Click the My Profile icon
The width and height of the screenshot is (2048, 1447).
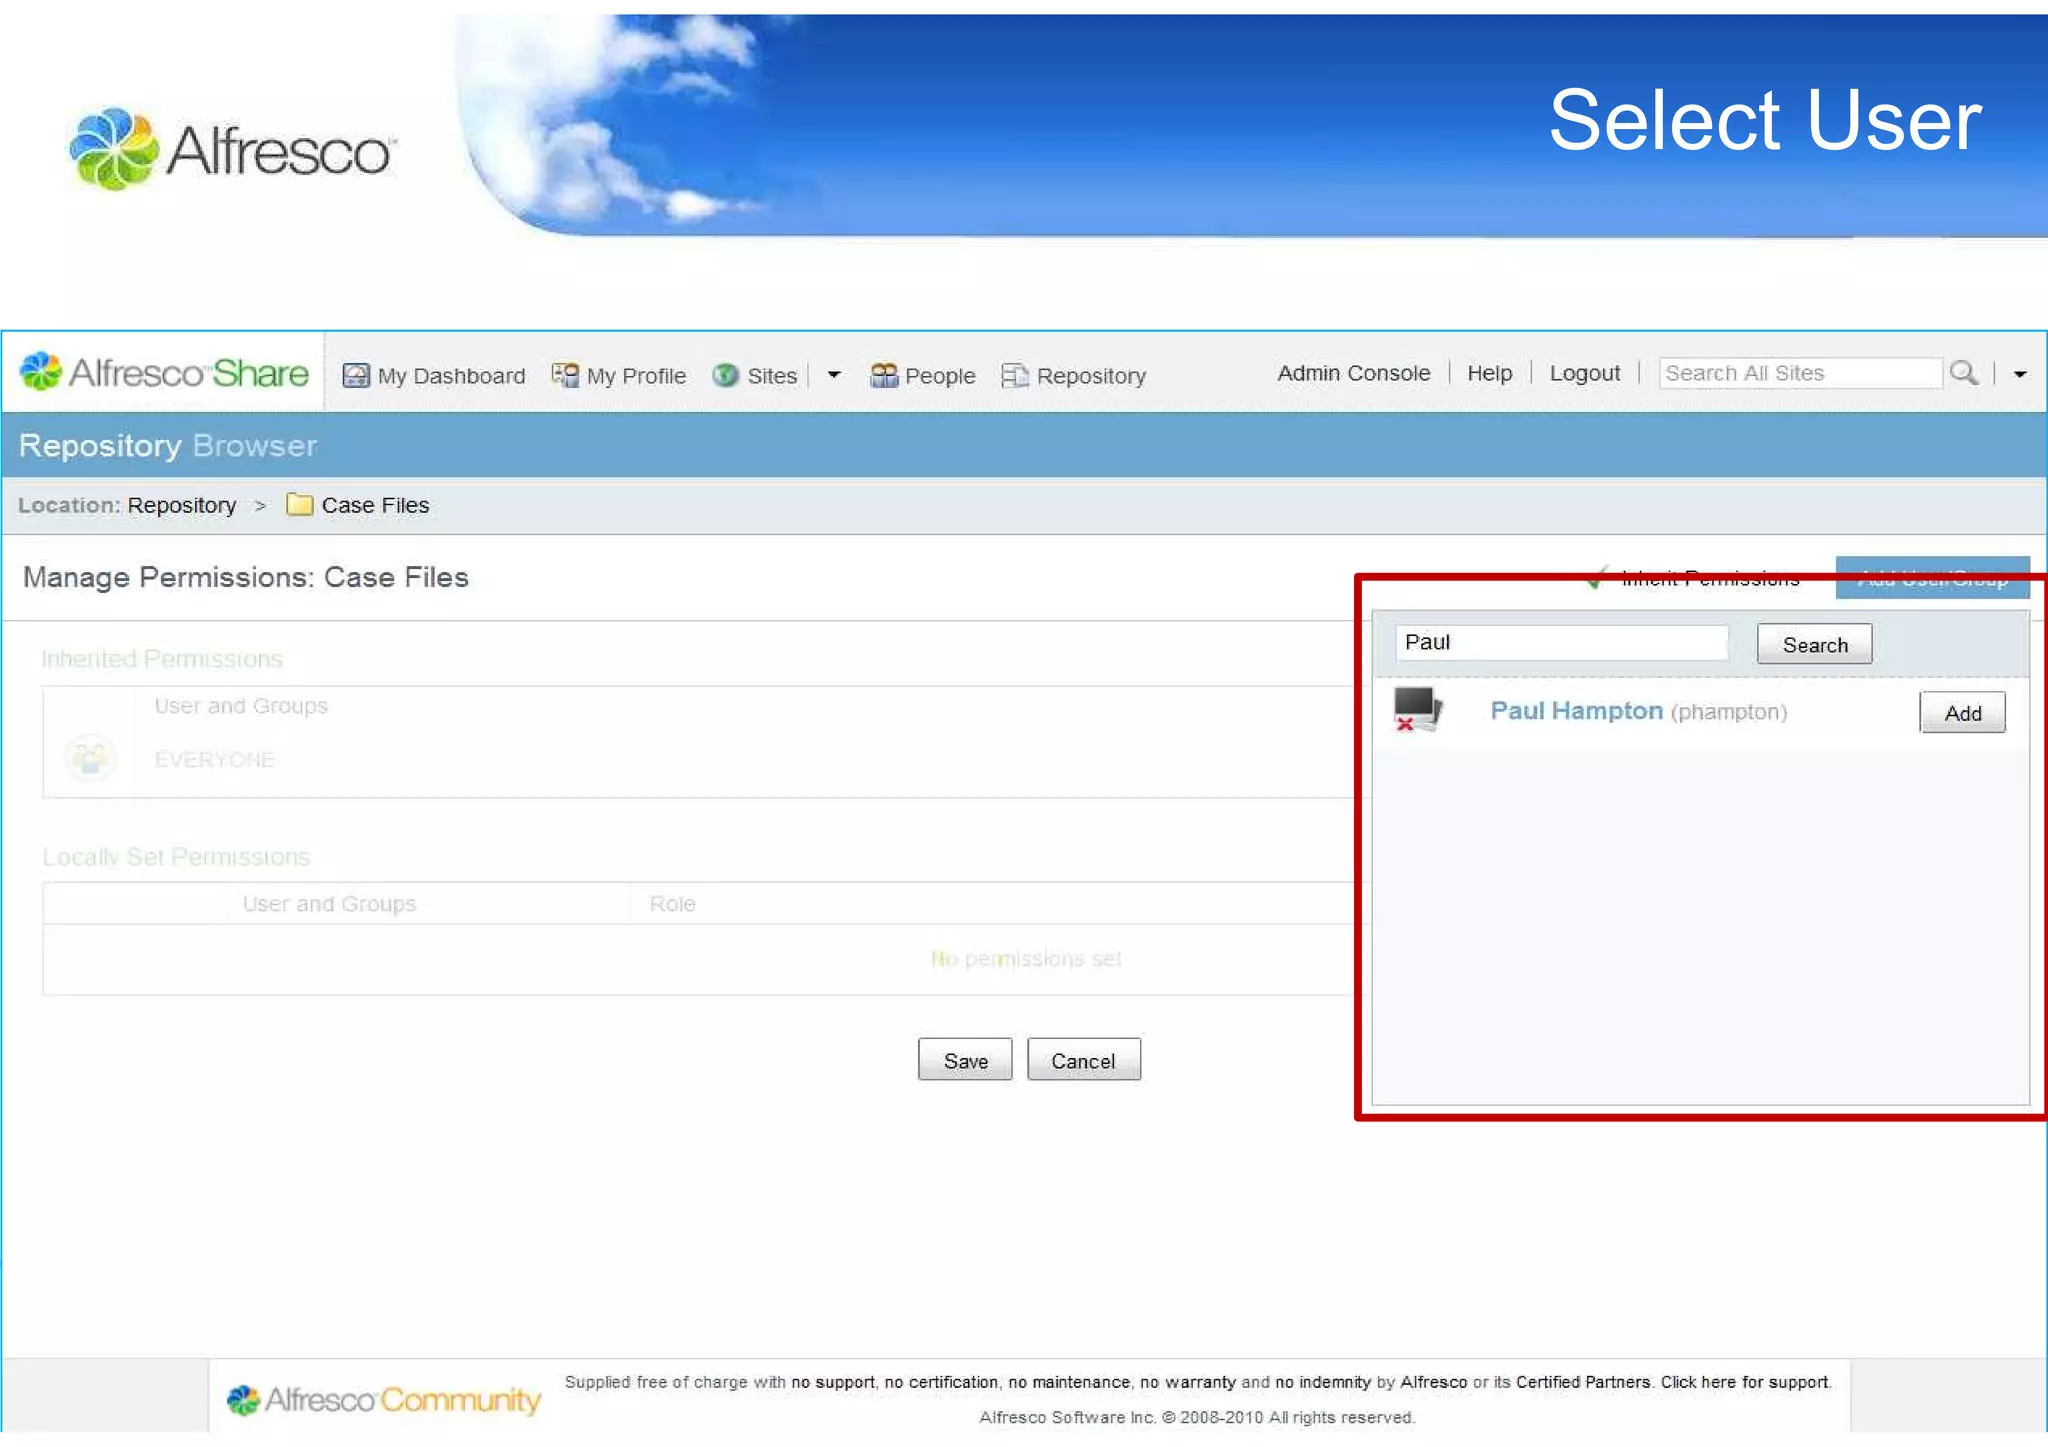tap(565, 375)
